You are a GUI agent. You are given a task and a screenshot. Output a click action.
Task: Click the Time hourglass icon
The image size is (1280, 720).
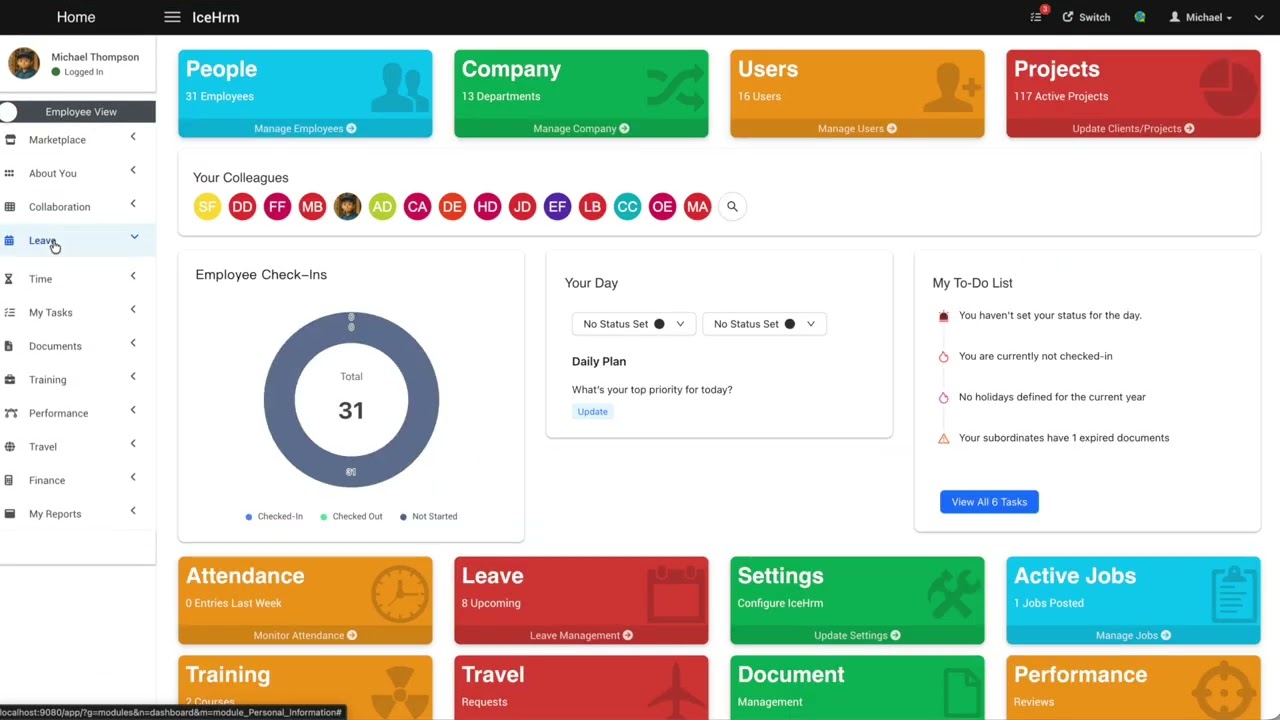point(9,279)
